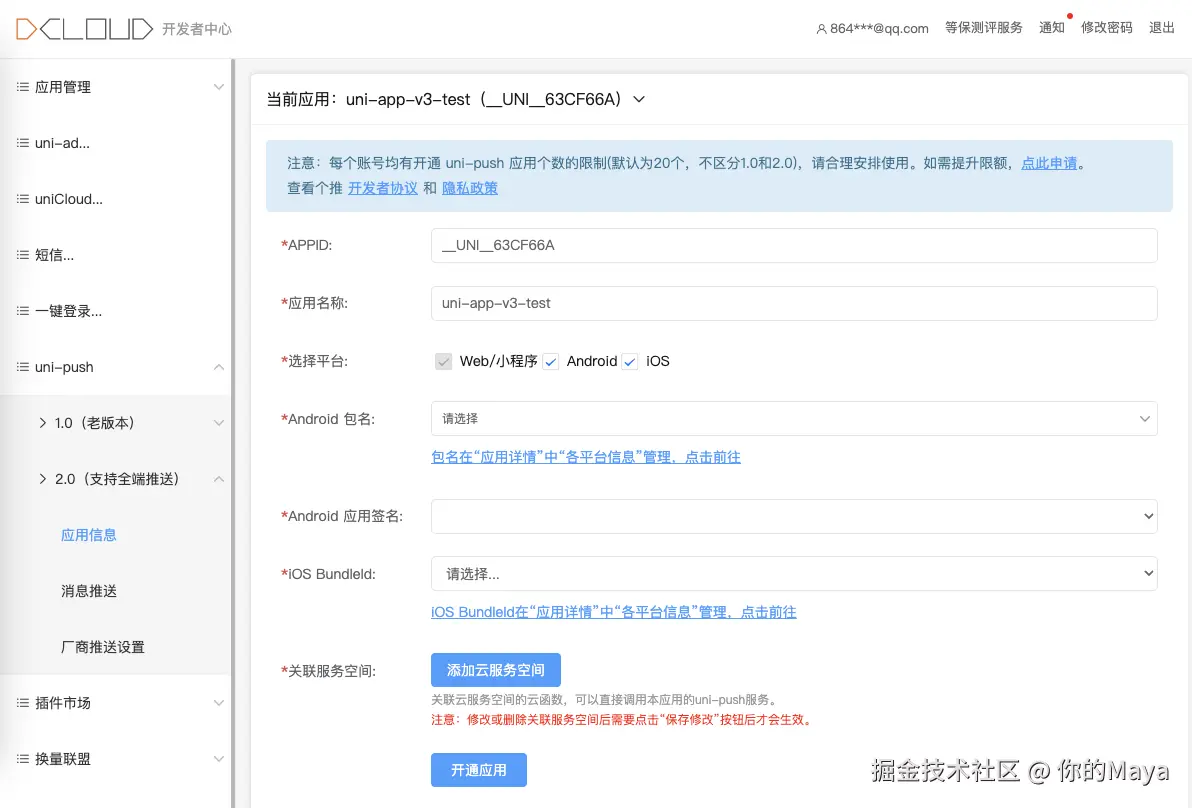Click the 添加云服务空间 button
The height and width of the screenshot is (808, 1192).
(496, 670)
